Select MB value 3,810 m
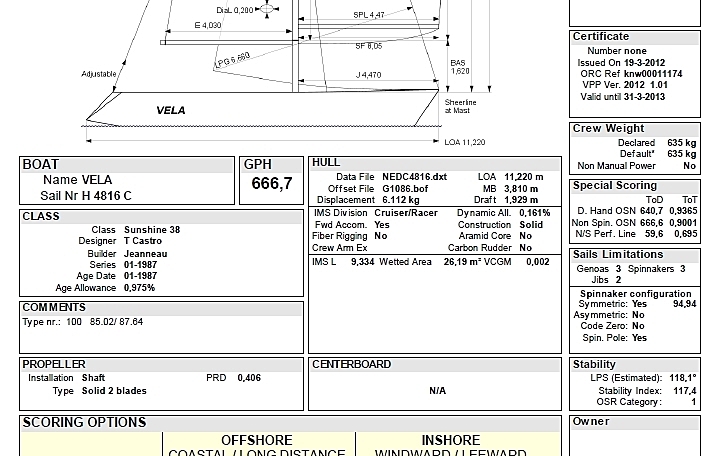 (521, 189)
